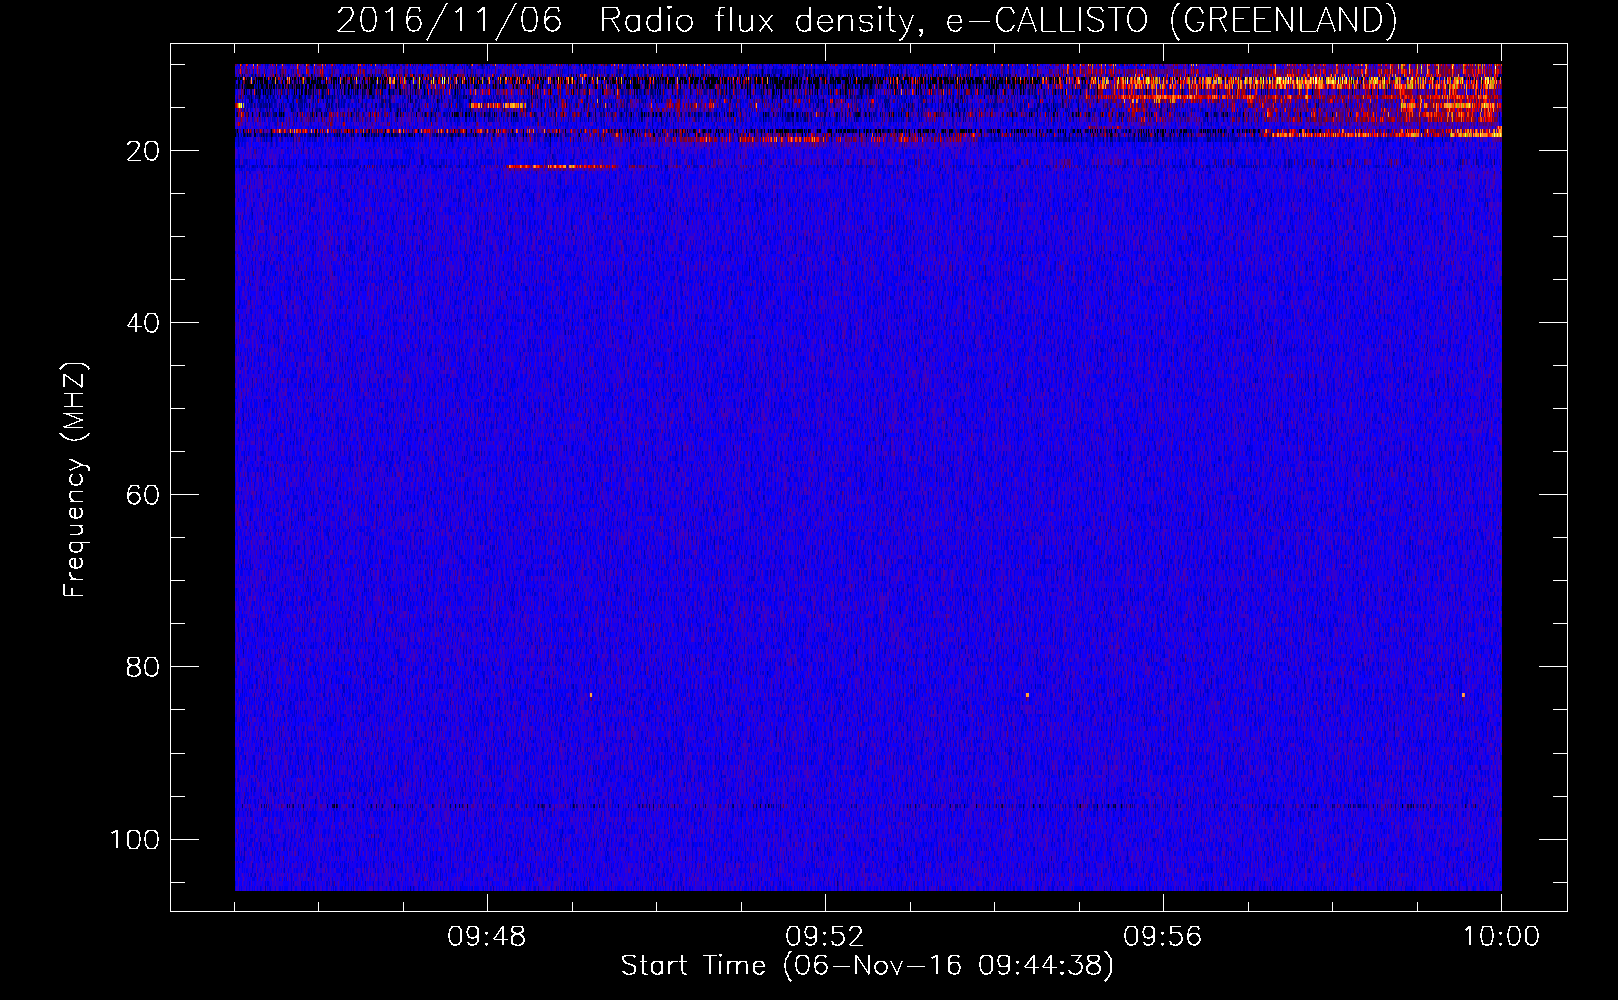The height and width of the screenshot is (1000, 1618).
Task: Click the short orange streak near 22 MHz
Action: [x=560, y=167]
